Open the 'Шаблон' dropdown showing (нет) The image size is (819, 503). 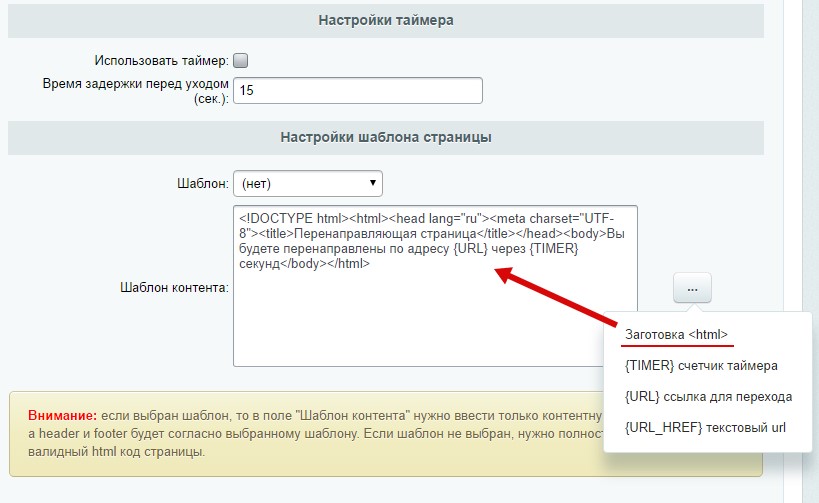point(307,183)
